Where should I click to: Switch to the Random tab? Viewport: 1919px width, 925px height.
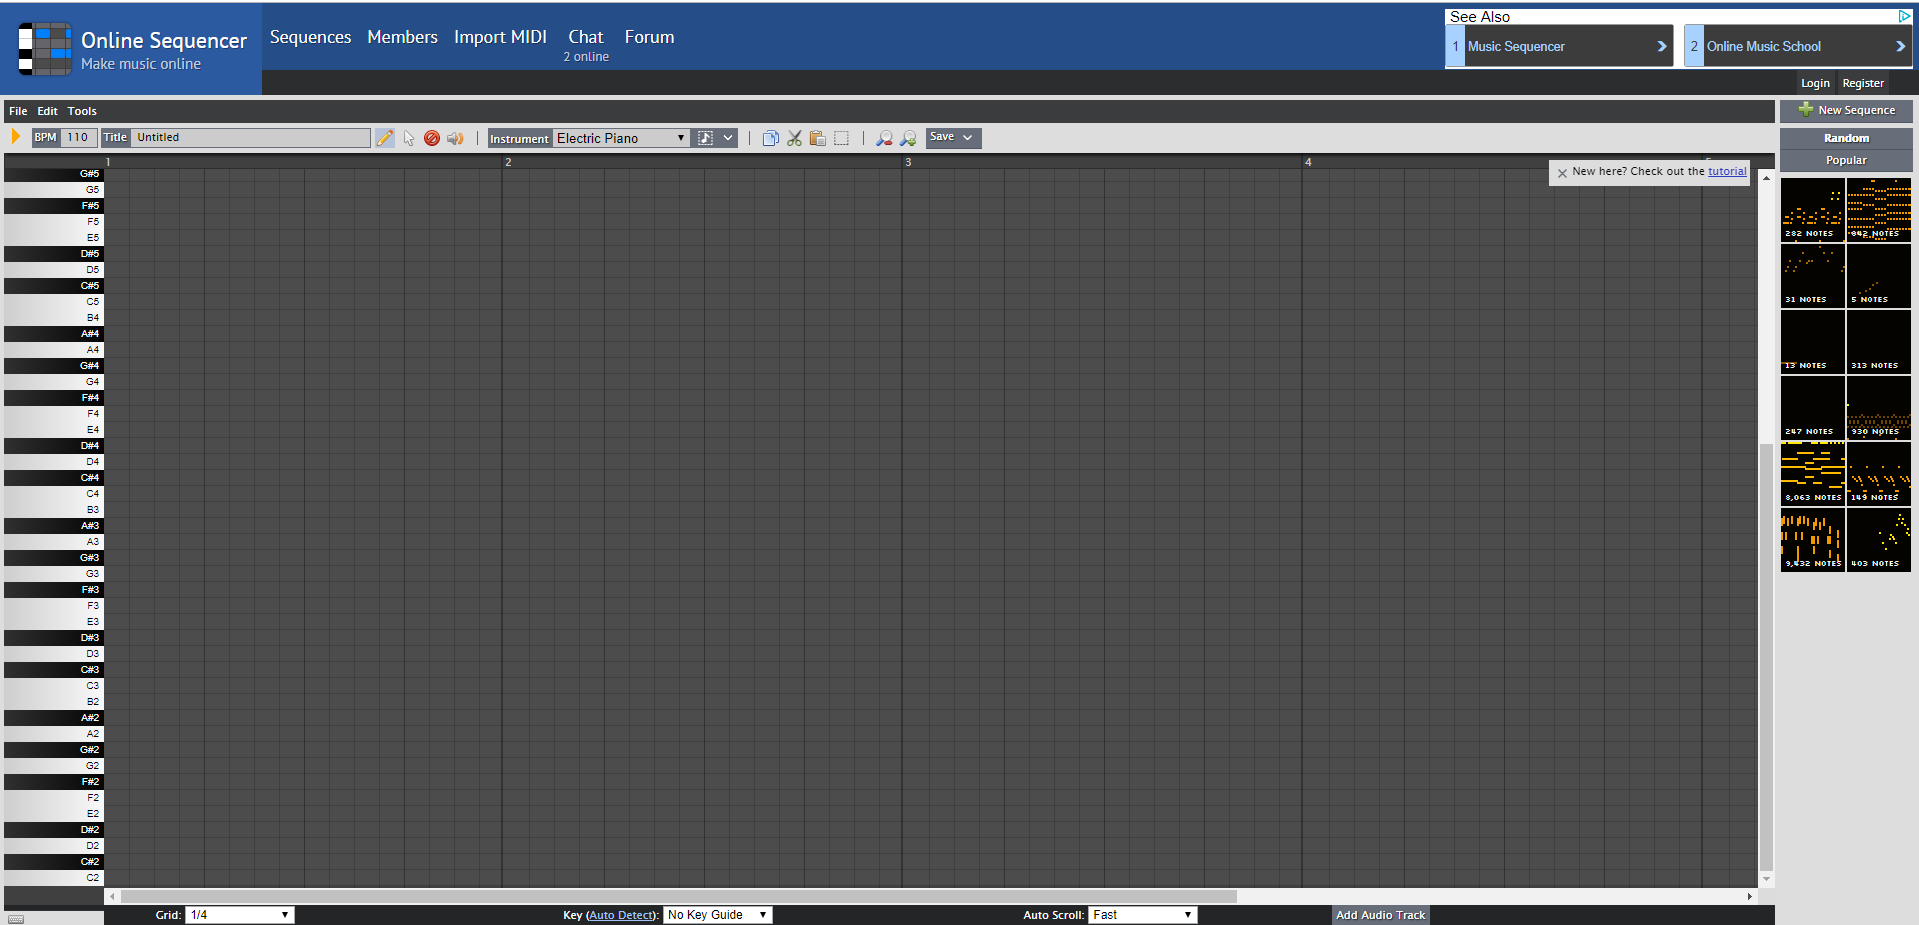pos(1846,138)
